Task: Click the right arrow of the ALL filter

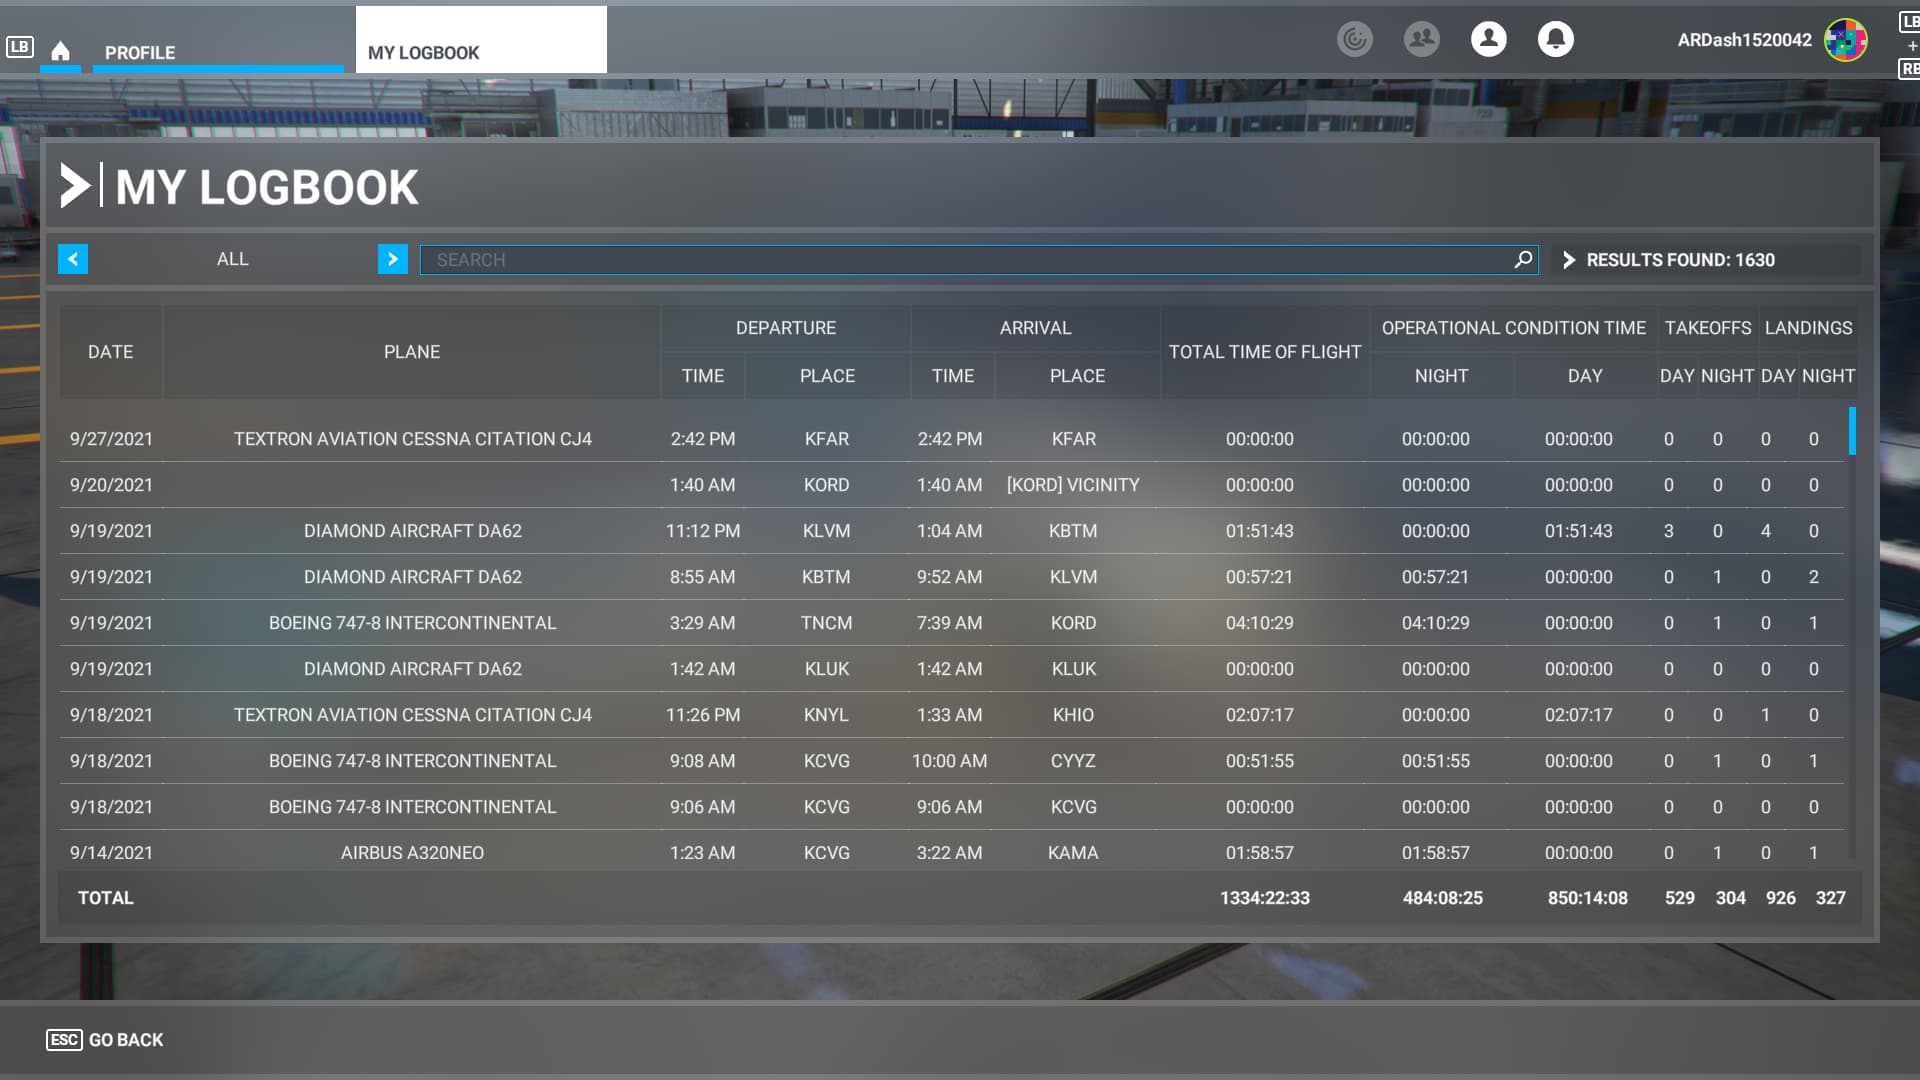Action: (x=392, y=259)
